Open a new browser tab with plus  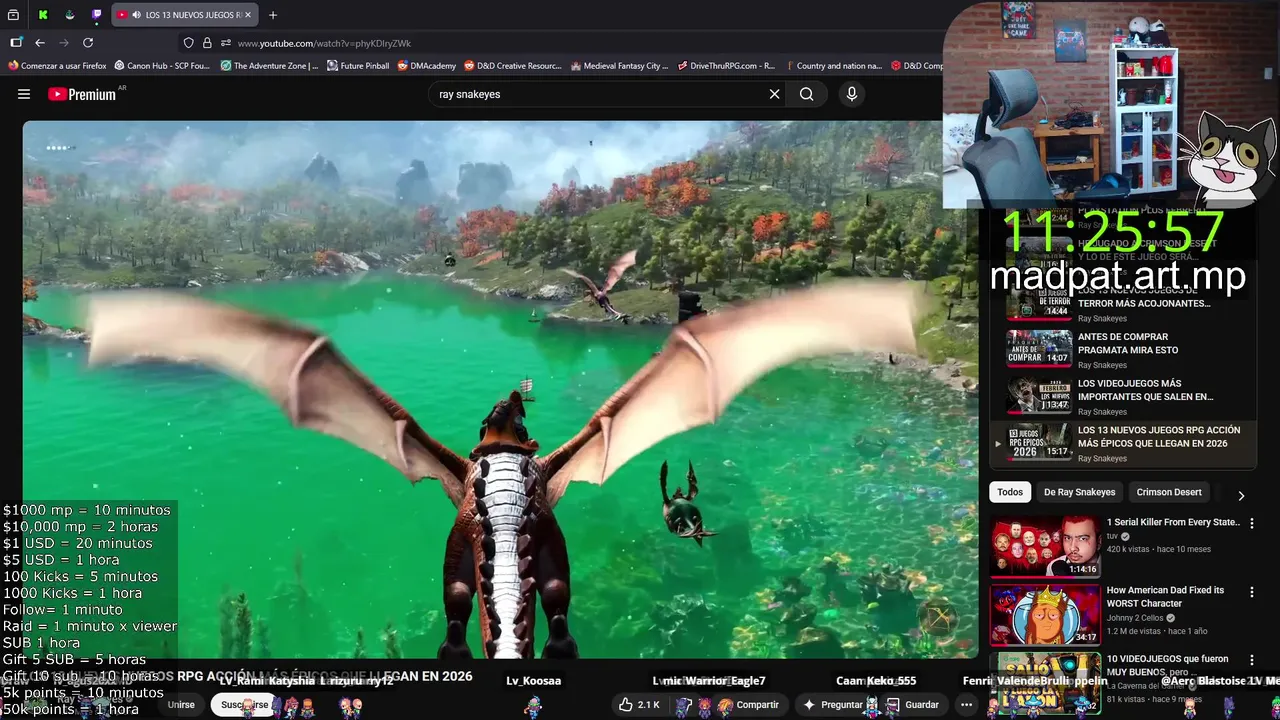click(x=273, y=15)
